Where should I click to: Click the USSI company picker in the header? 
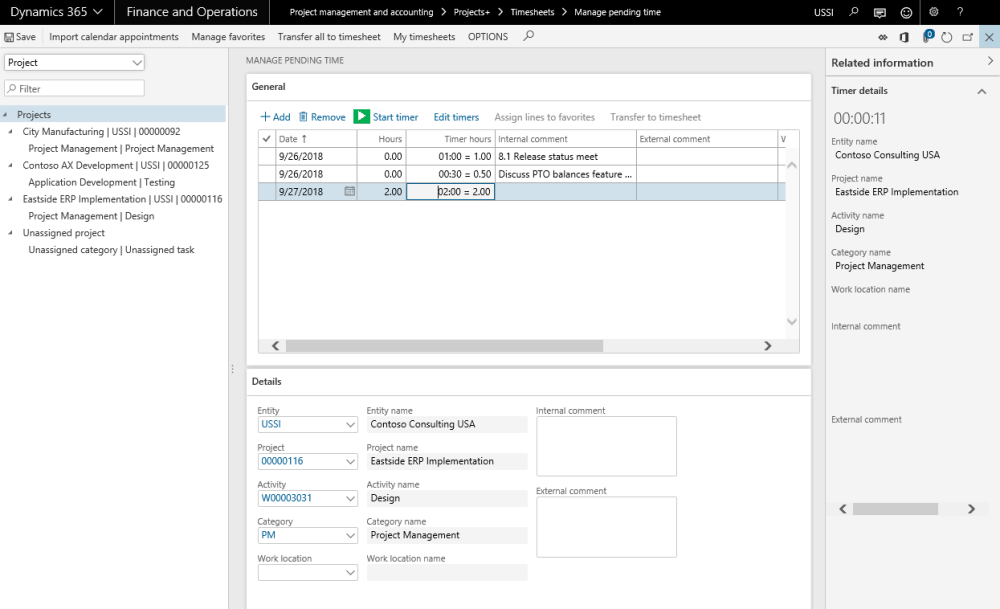[x=824, y=12]
